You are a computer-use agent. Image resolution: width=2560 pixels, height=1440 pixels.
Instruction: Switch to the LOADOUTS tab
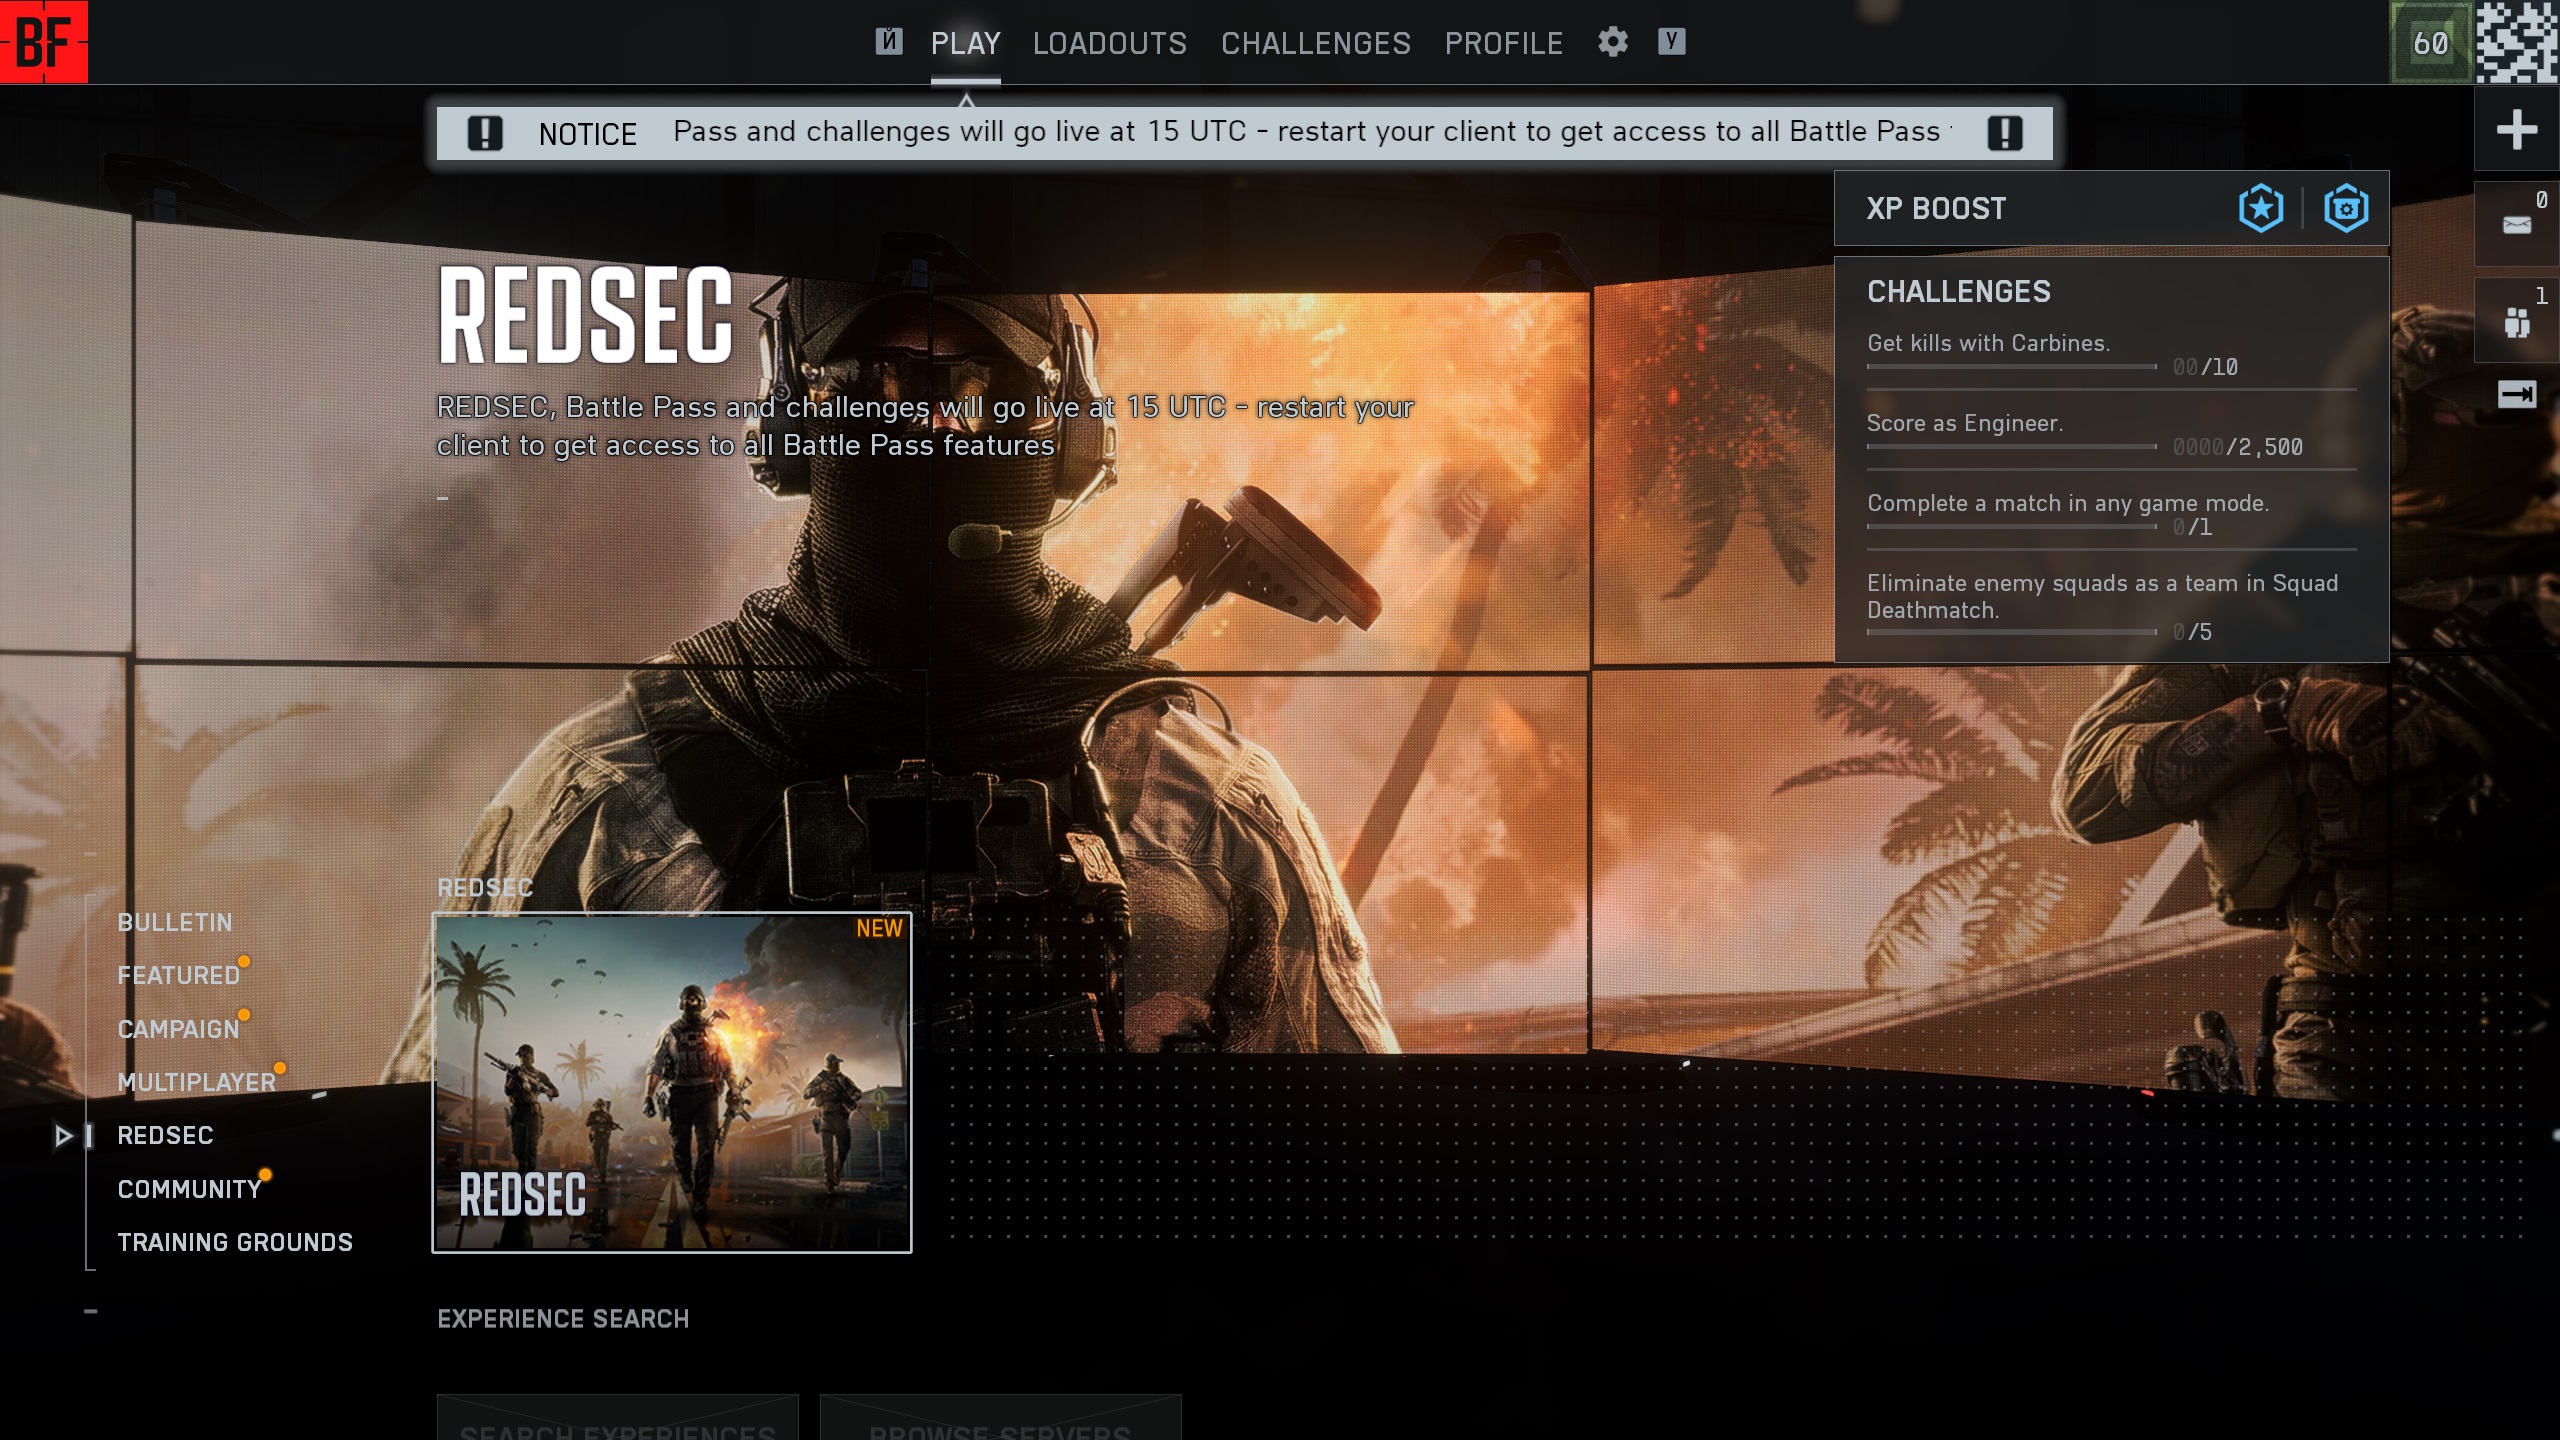click(1109, 43)
